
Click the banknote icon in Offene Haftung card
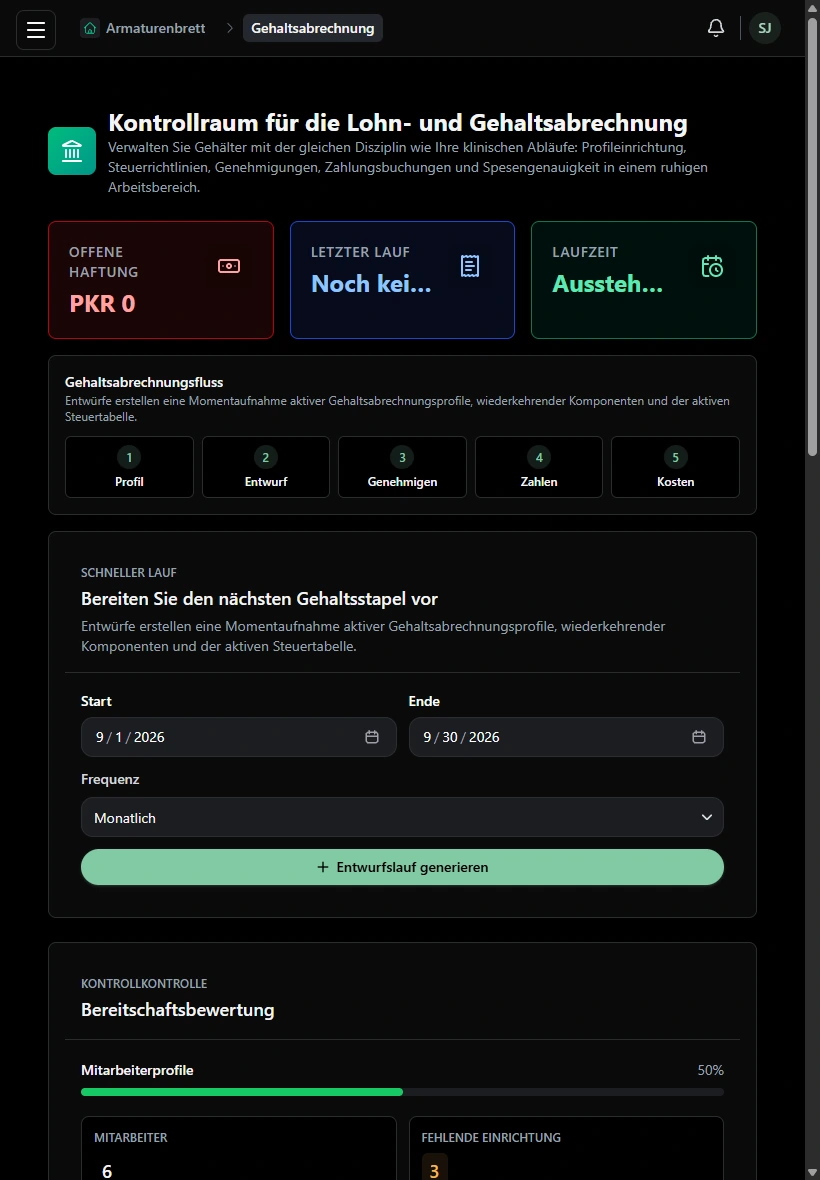pyautogui.click(x=229, y=266)
